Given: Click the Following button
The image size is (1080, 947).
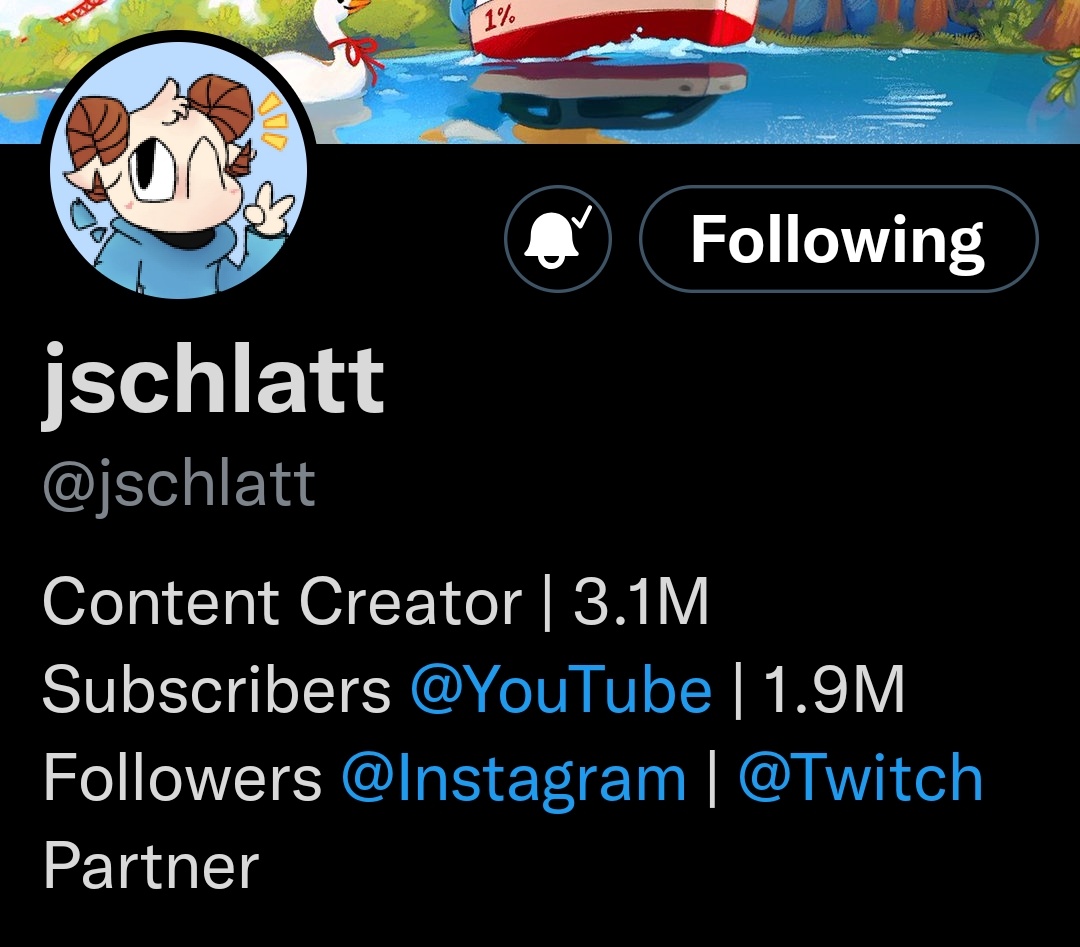Looking at the screenshot, I should click(838, 239).
